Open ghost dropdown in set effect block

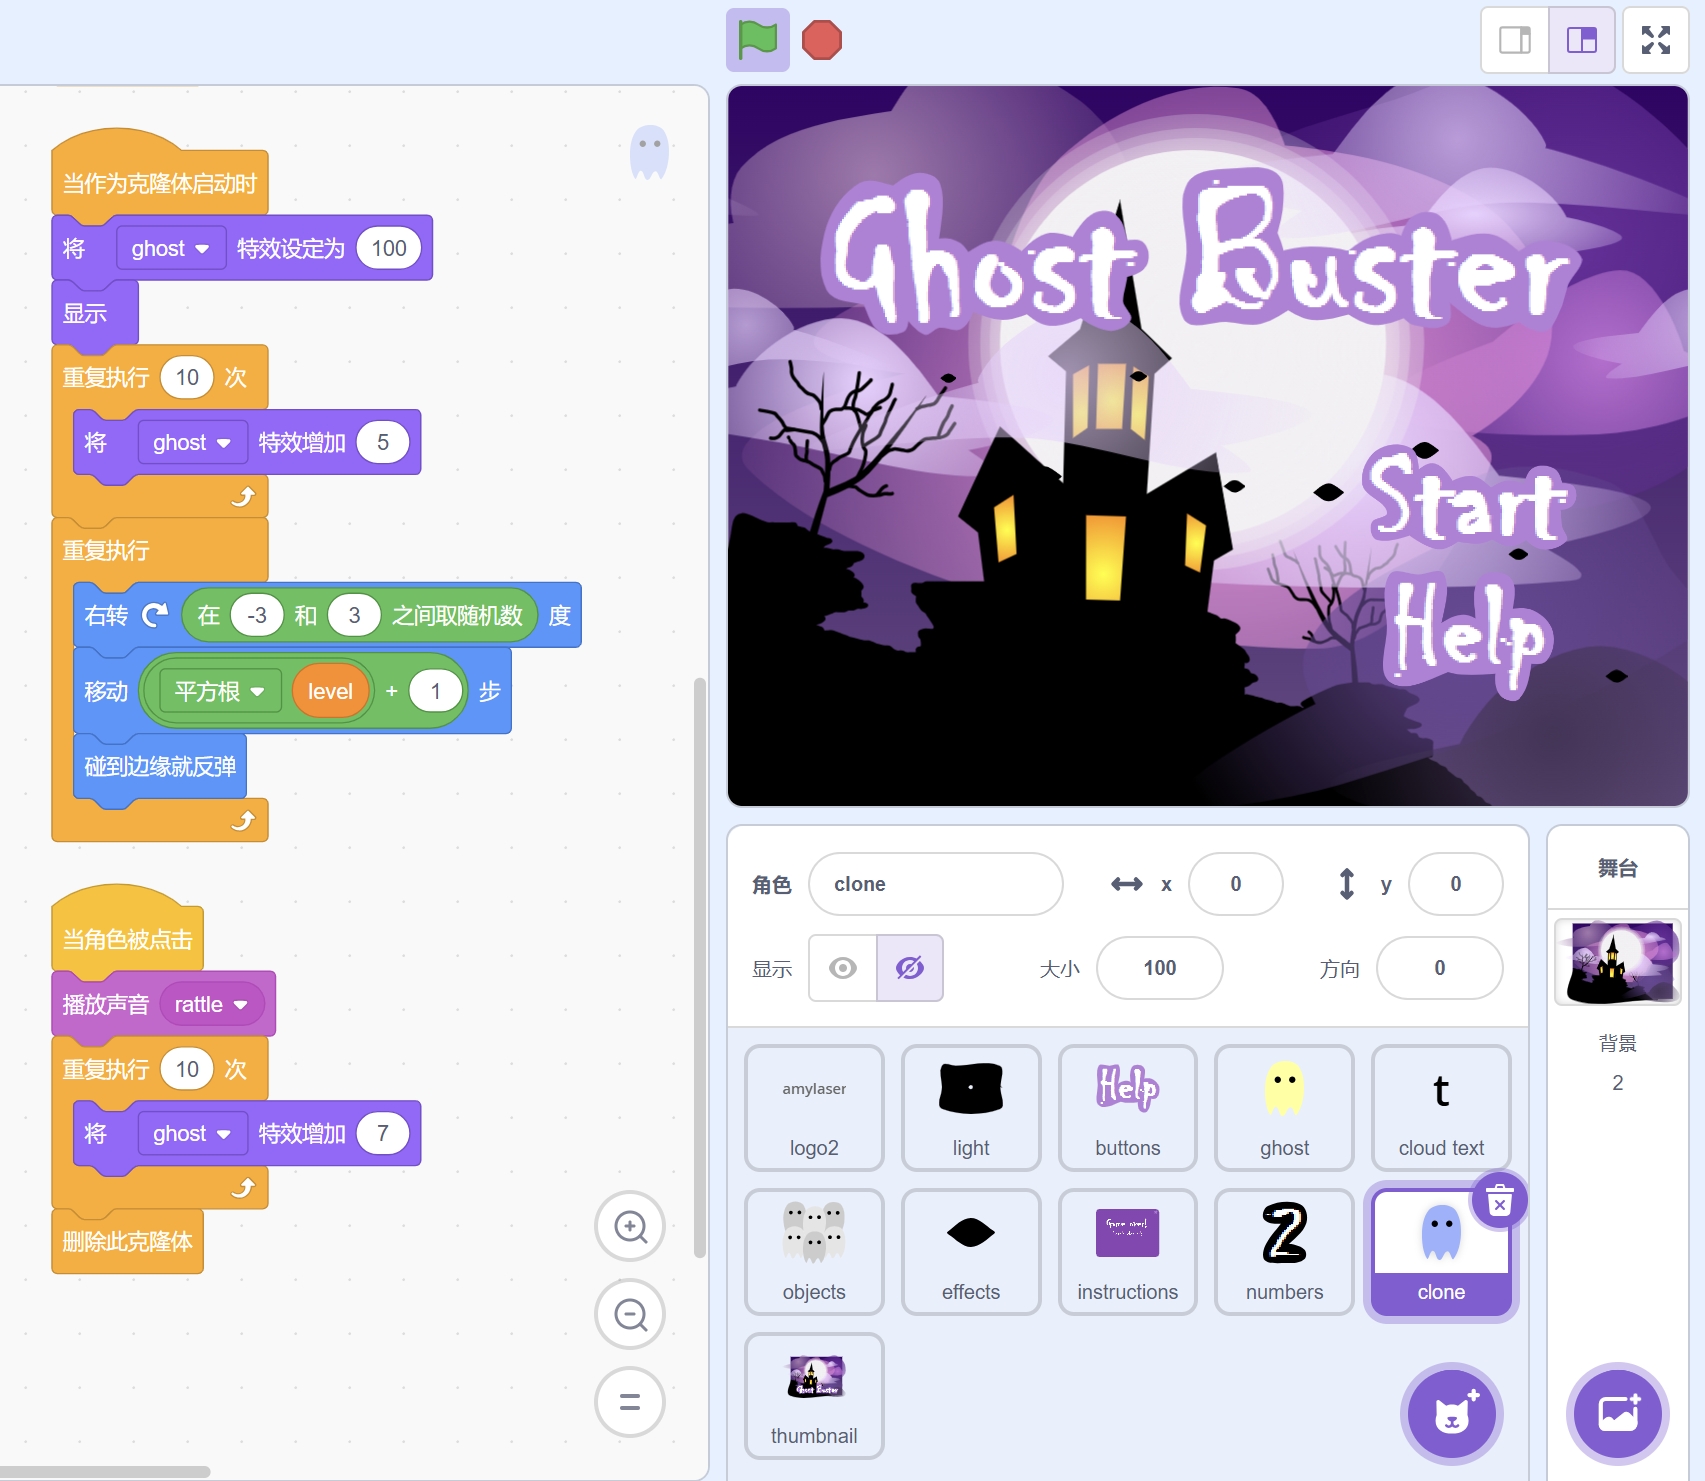pos(170,249)
